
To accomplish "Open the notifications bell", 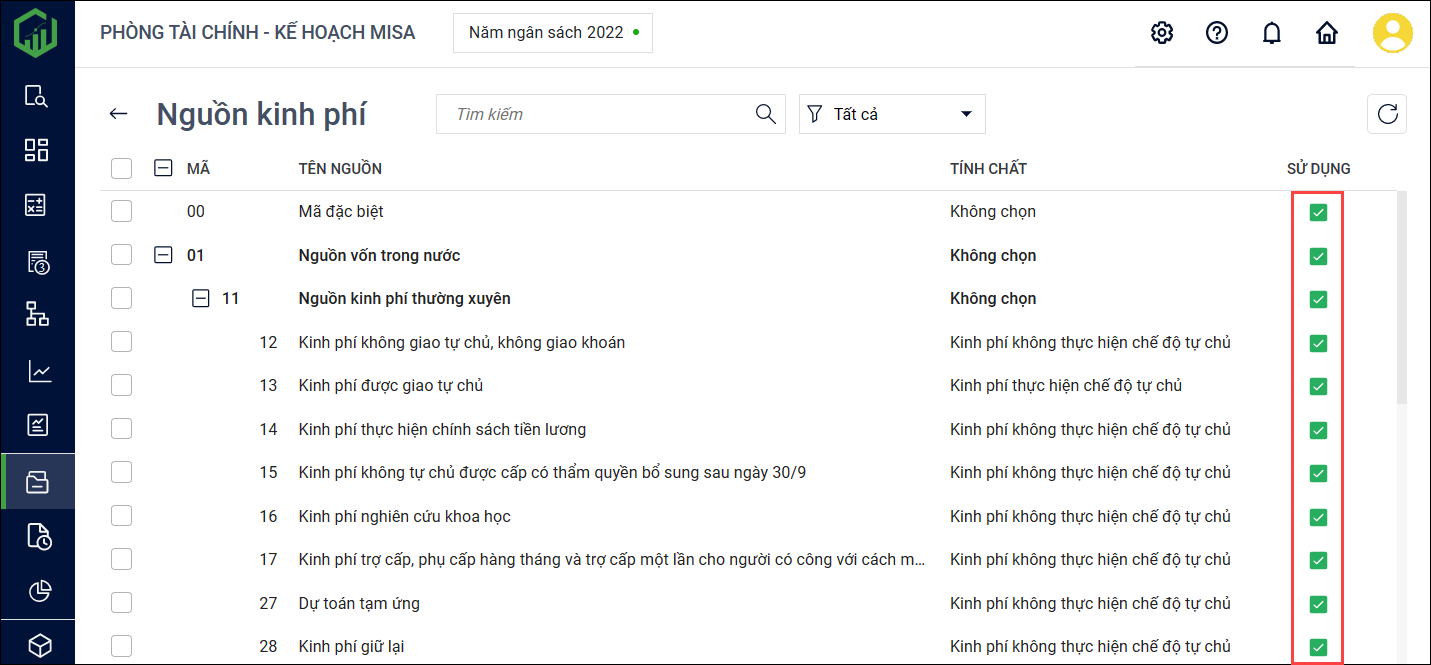I will [x=1271, y=33].
